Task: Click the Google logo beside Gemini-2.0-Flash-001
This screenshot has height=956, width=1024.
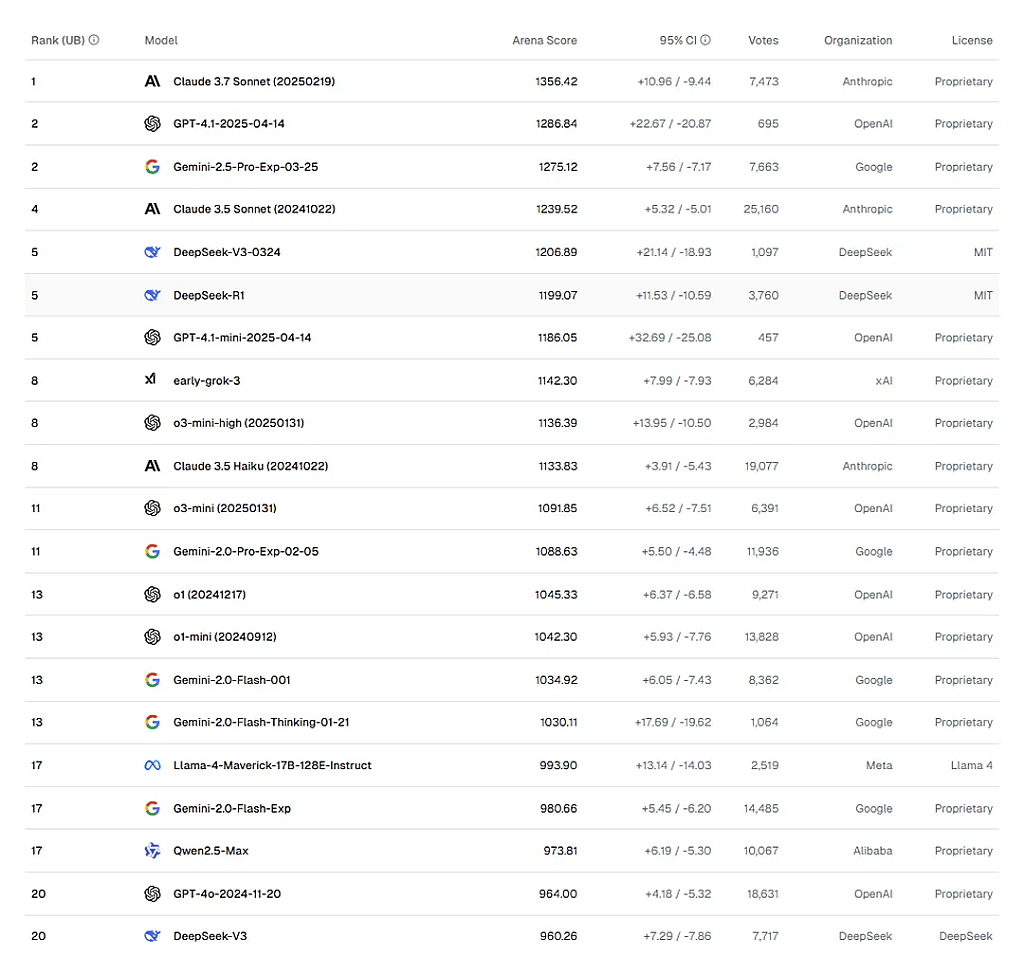Action: coord(152,680)
